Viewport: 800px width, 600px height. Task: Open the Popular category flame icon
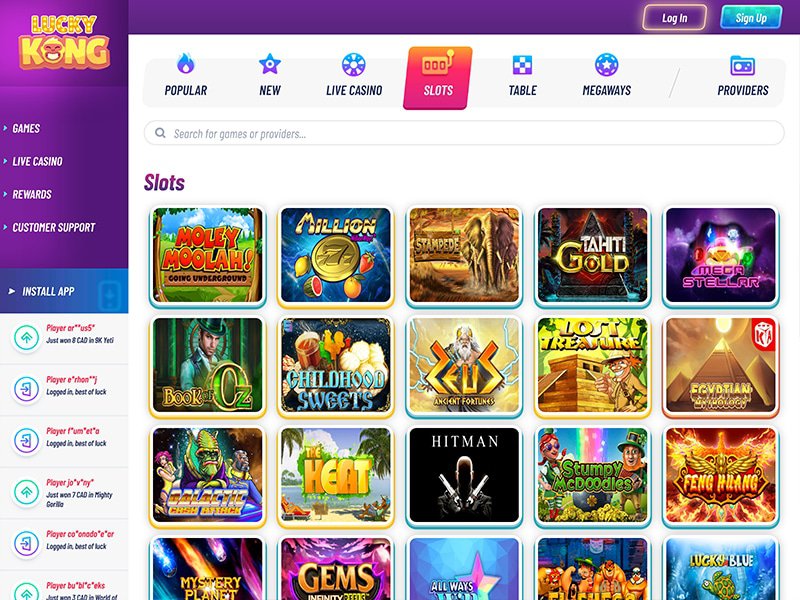click(186, 64)
